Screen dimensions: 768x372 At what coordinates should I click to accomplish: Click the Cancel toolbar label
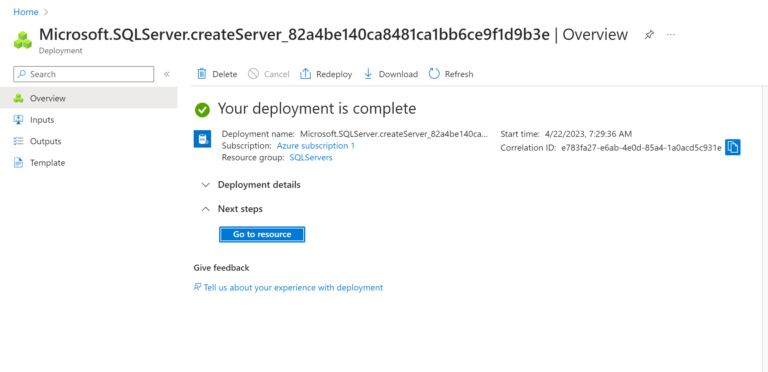(277, 74)
